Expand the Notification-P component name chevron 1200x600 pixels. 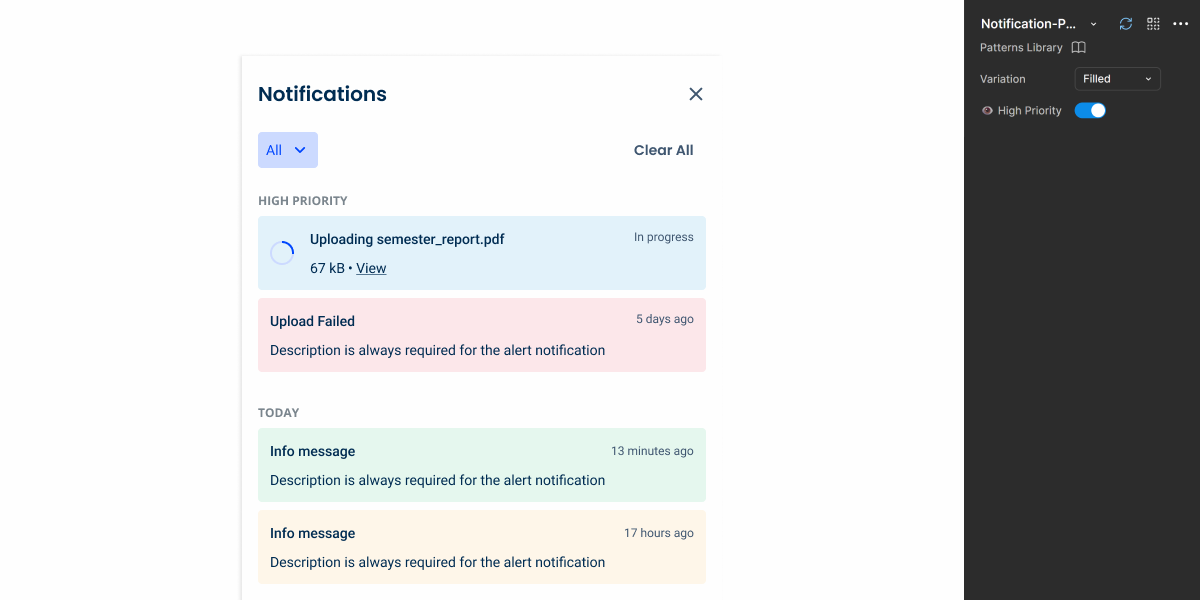coord(1093,24)
